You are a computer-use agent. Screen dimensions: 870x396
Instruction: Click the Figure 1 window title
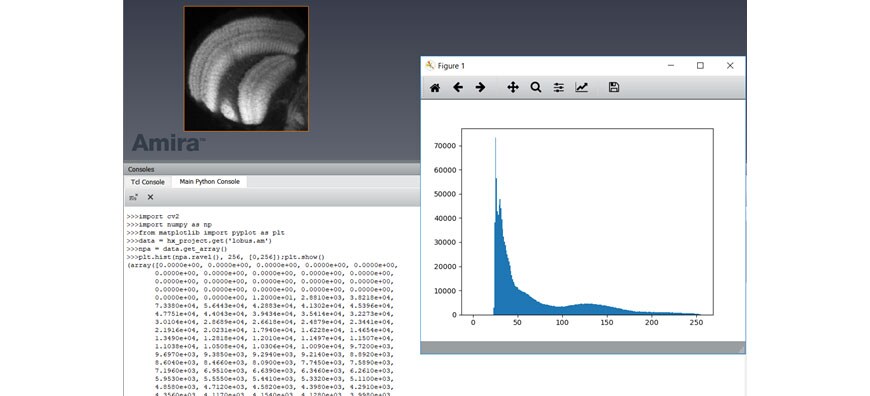point(451,66)
